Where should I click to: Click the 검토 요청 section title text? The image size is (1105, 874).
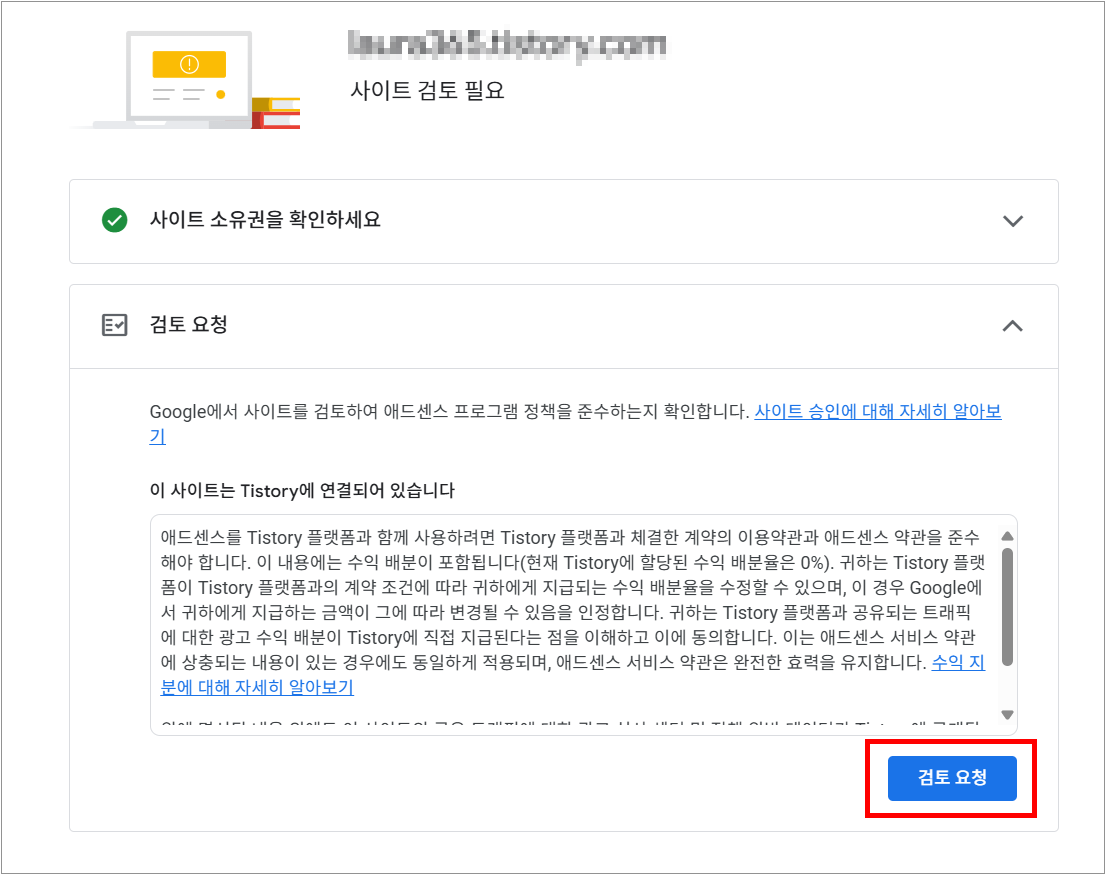coord(188,324)
